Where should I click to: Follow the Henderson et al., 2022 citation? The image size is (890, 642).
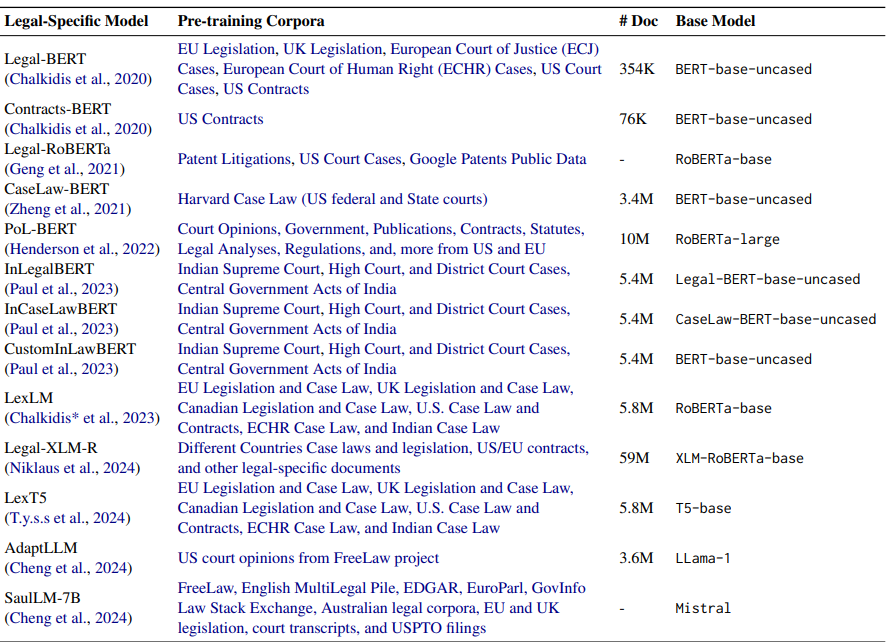(x=82, y=249)
